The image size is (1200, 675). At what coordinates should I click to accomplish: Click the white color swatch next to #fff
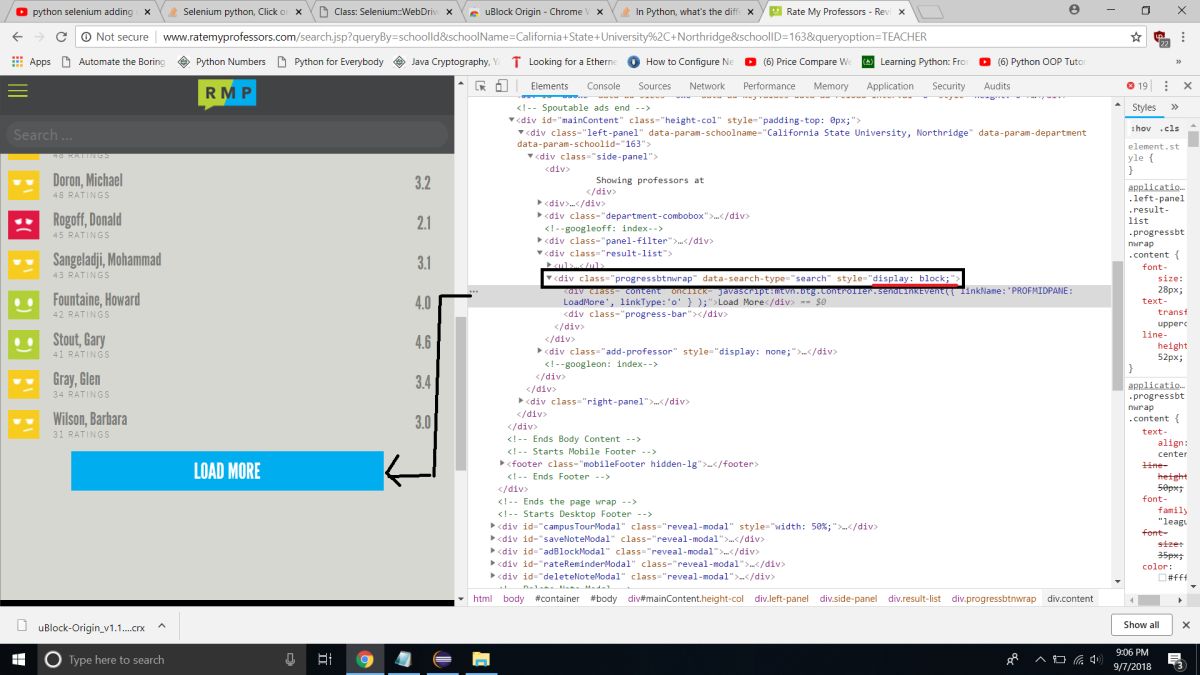tap(1163, 577)
